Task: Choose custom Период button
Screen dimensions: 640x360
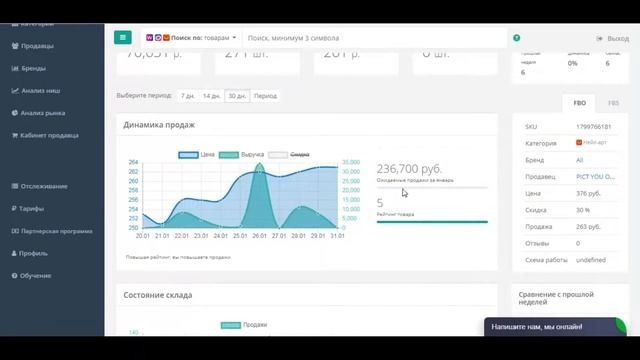Action: point(265,96)
